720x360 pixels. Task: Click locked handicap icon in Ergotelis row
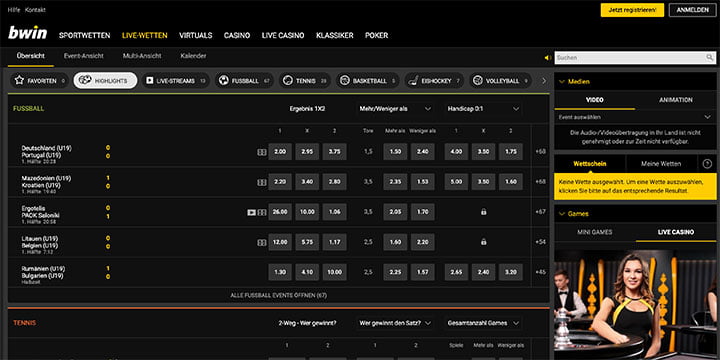(483, 212)
